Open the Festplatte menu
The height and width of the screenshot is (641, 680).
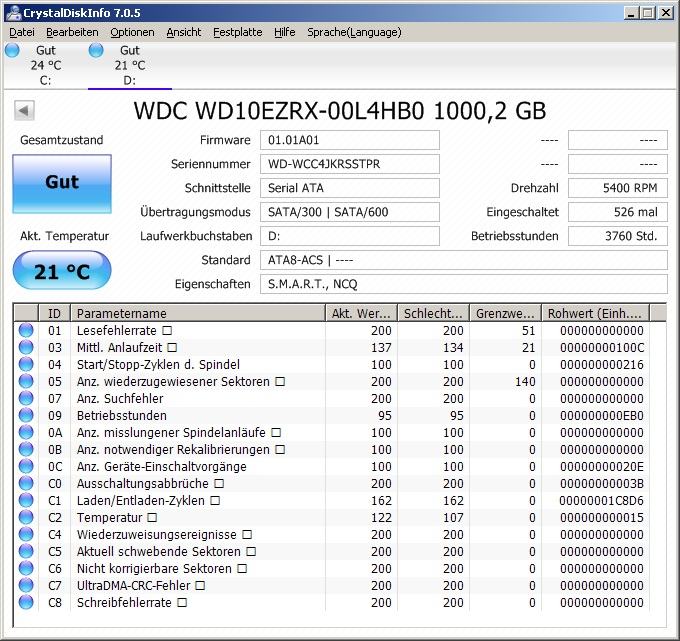pos(238,33)
